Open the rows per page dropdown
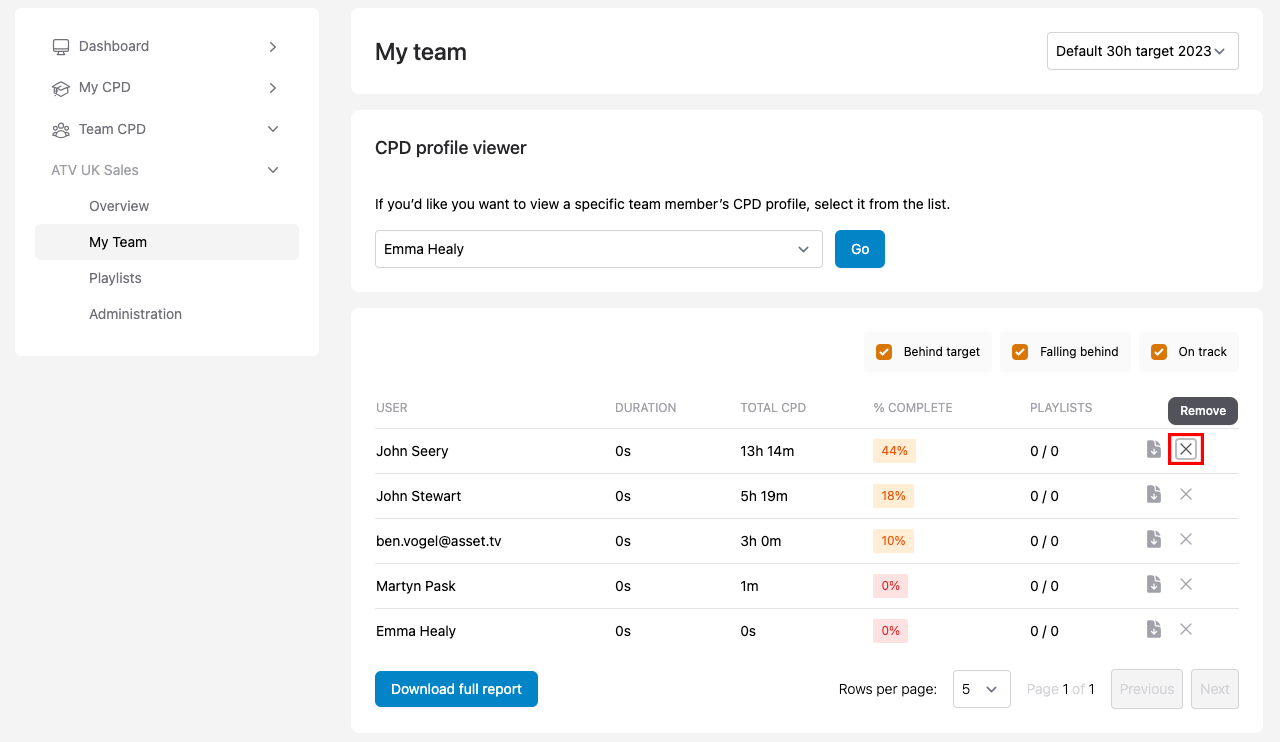 pos(981,689)
